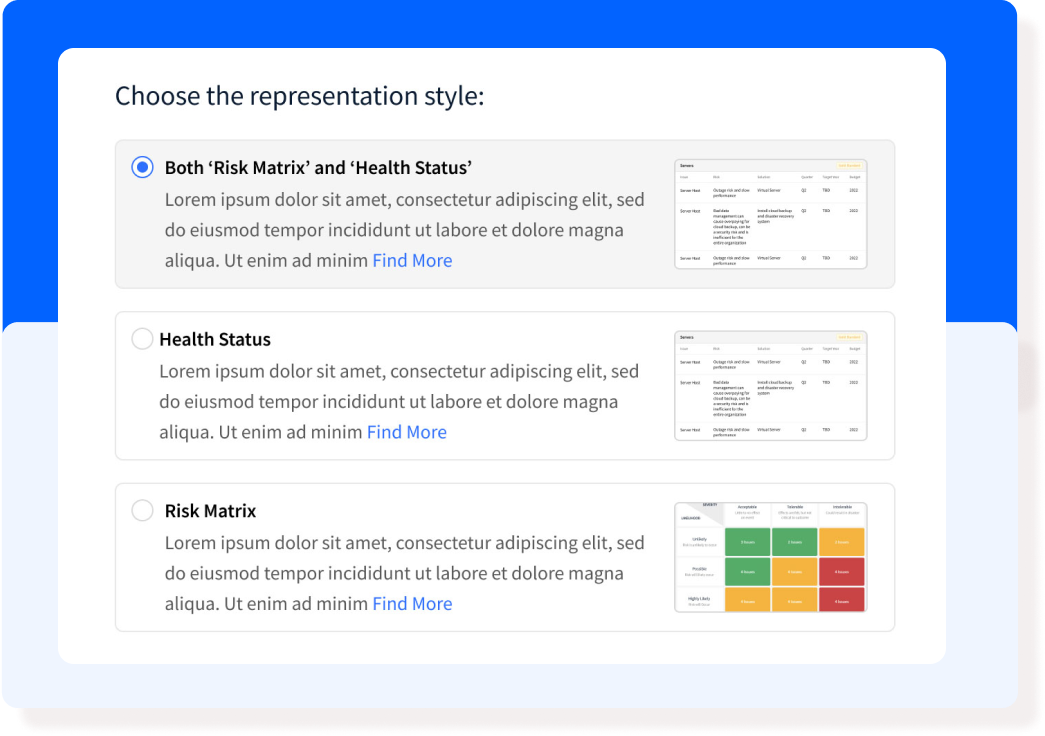
Task: Open the table preview thumbnail in Both option
Action: tap(770, 214)
